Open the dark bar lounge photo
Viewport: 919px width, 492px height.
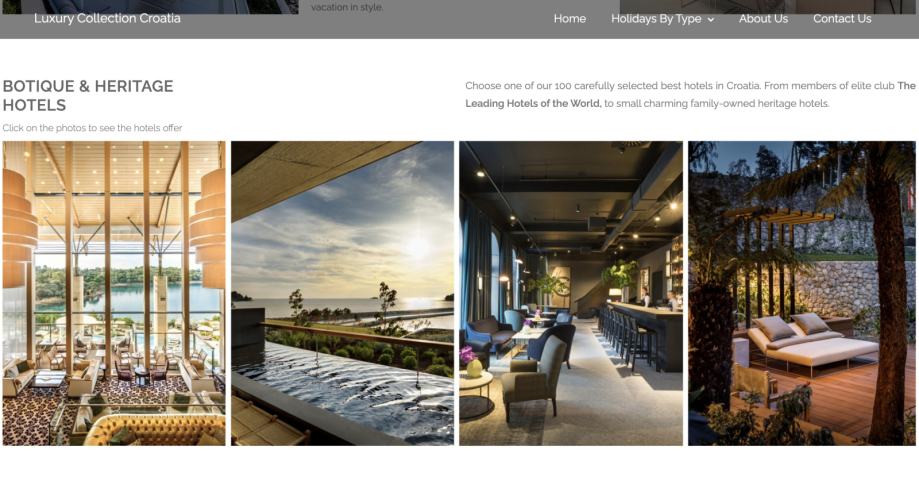coord(571,293)
